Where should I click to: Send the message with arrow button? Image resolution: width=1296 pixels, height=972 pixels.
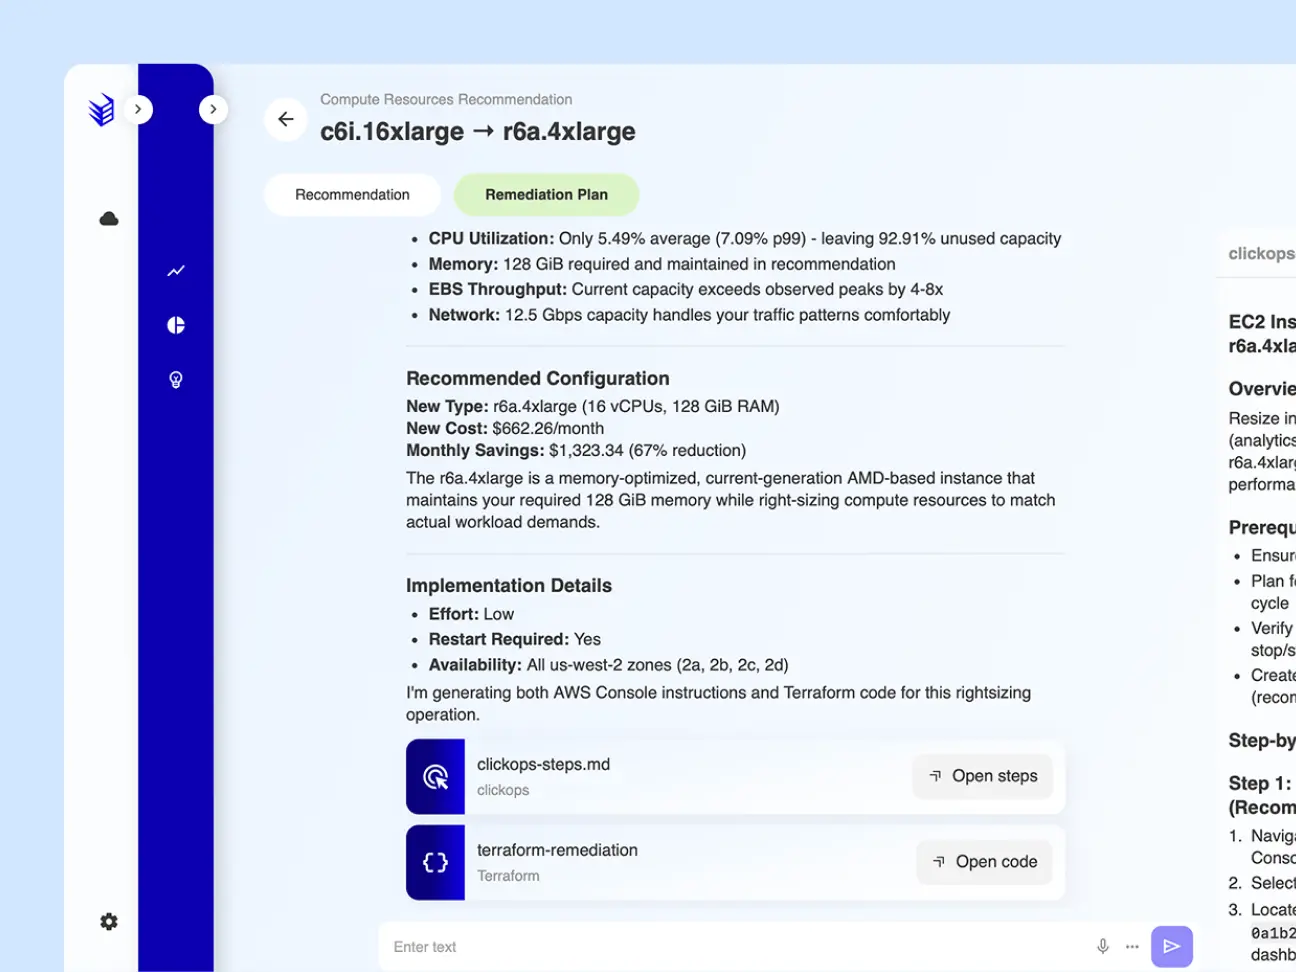click(x=1172, y=946)
